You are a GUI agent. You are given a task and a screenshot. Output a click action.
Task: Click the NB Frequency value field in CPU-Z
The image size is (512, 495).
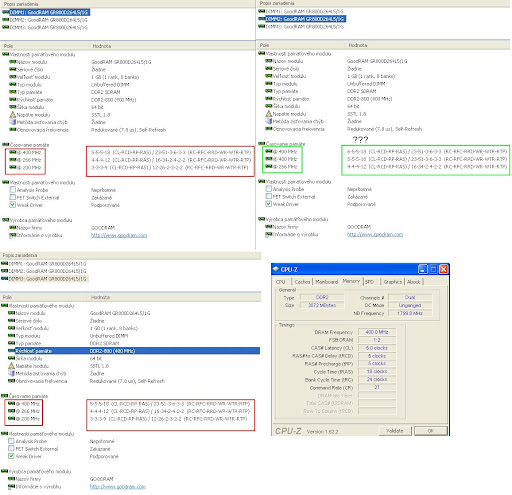coord(410,313)
